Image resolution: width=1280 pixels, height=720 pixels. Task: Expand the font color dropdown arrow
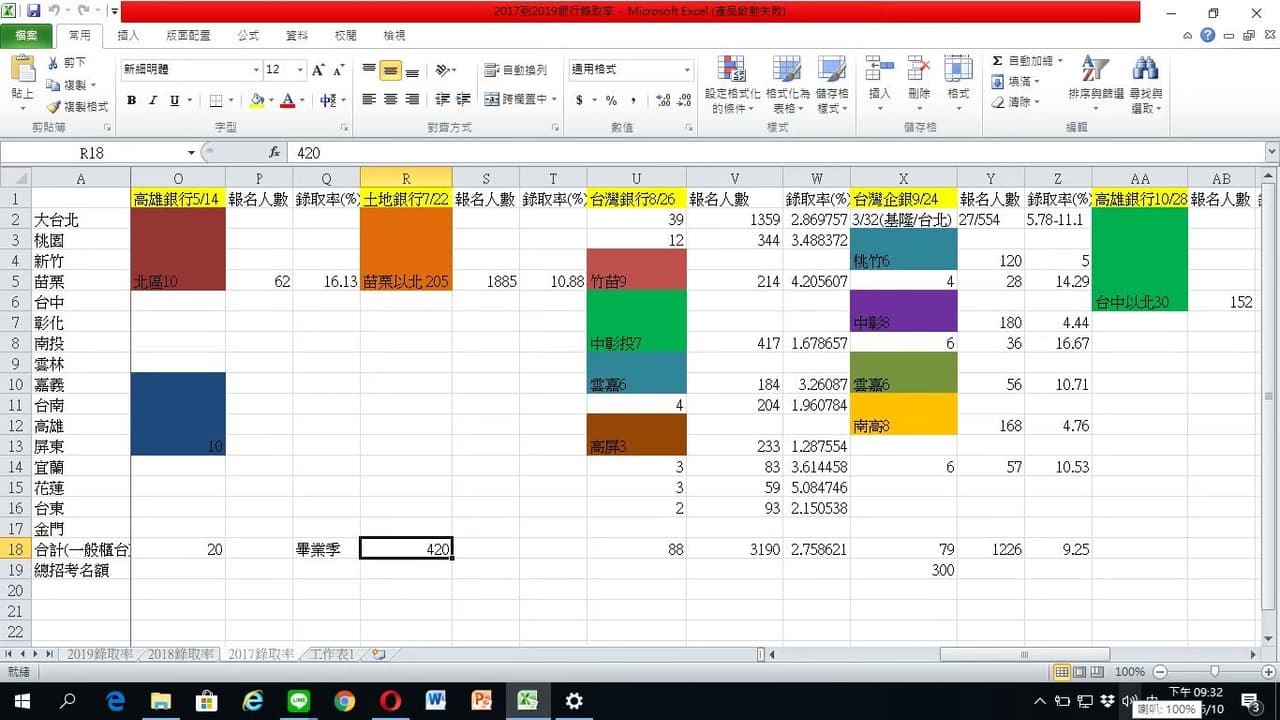coord(302,100)
